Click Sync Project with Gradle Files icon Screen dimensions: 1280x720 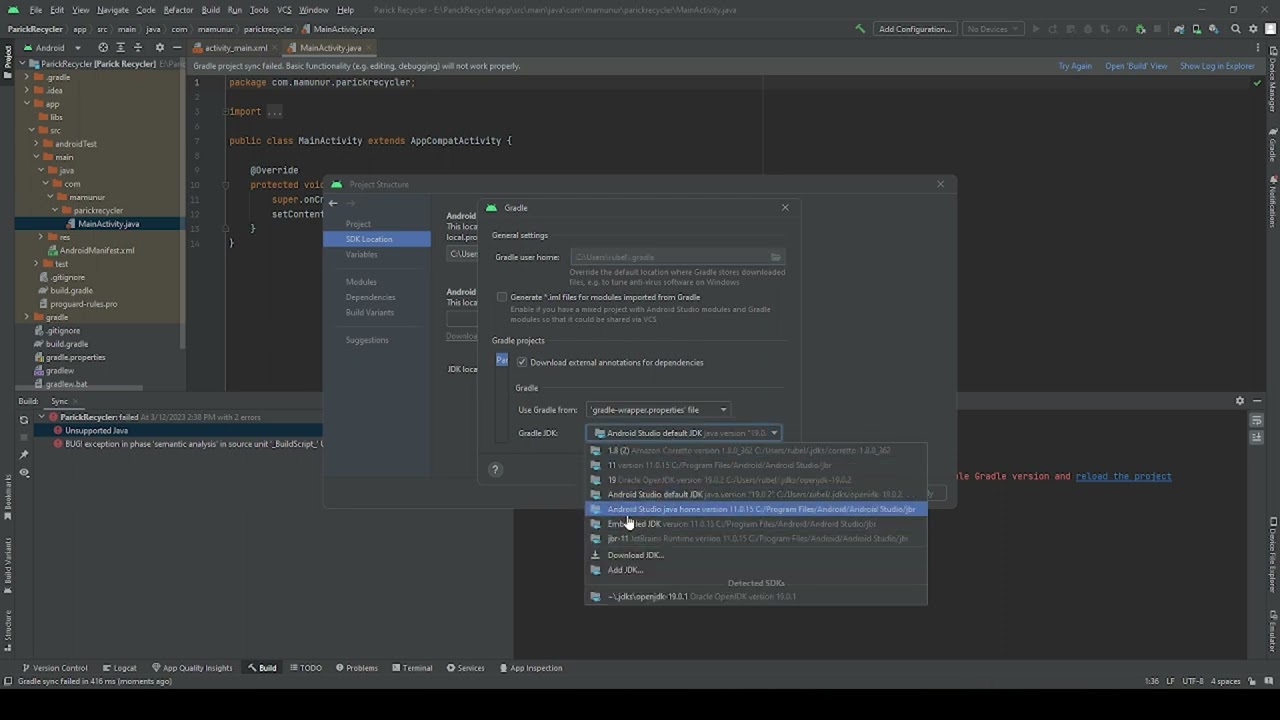tap(1179, 29)
